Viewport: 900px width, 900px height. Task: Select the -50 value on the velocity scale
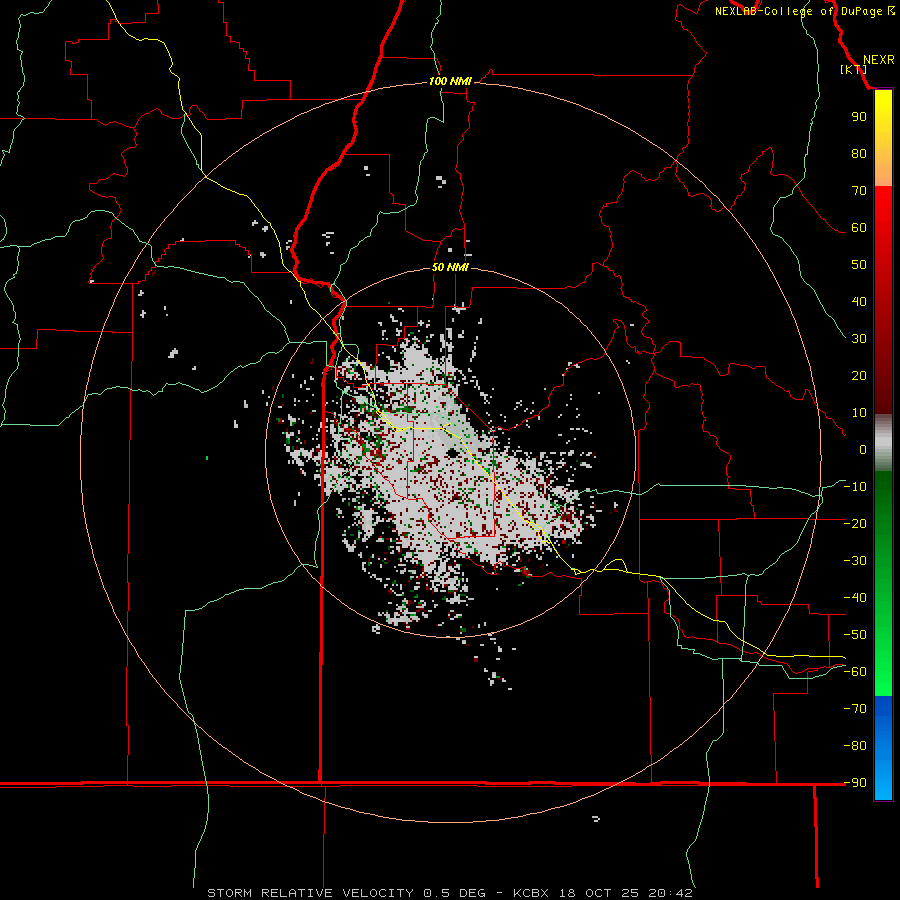point(855,635)
